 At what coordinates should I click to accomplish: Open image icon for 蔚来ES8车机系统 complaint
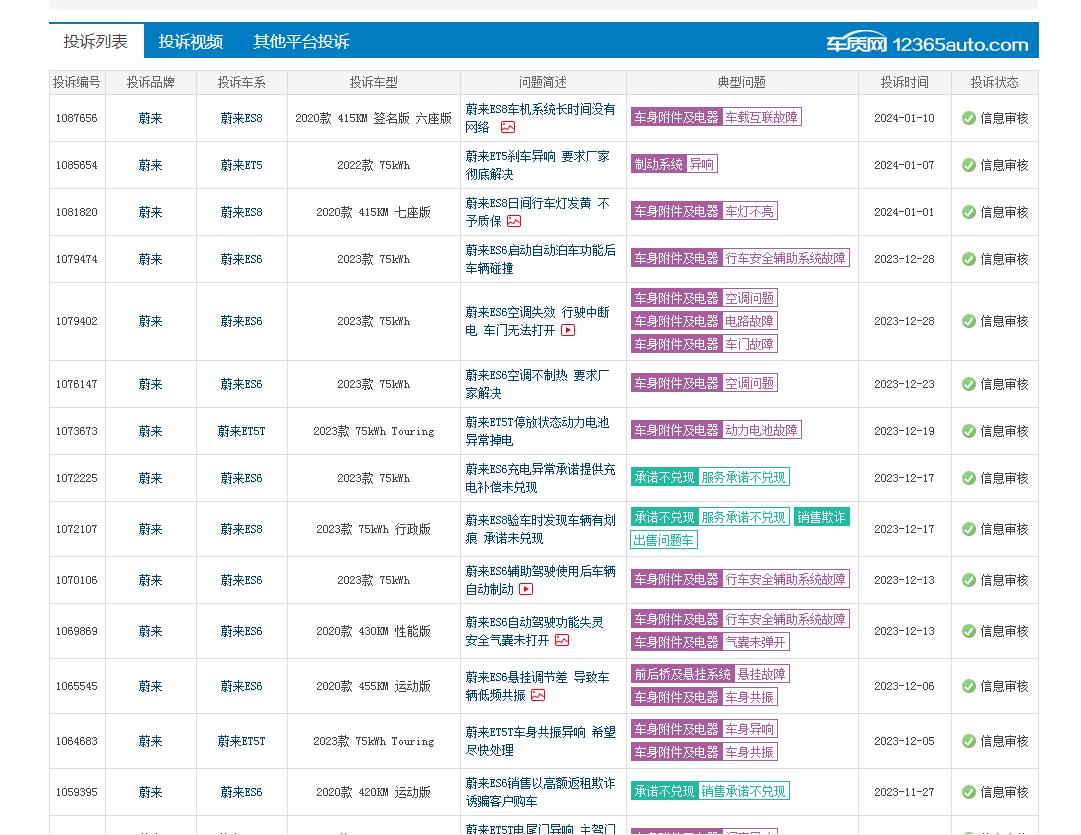[x=508, y=127]
